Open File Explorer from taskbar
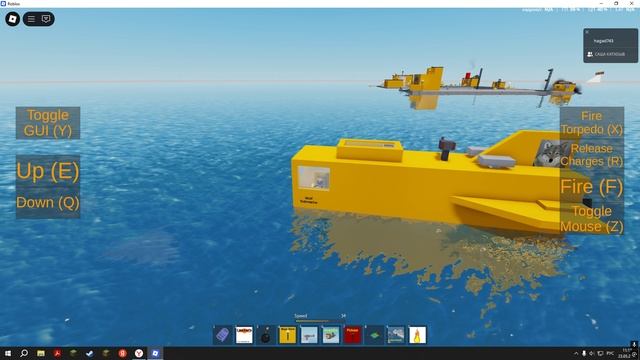 point(41,353)
